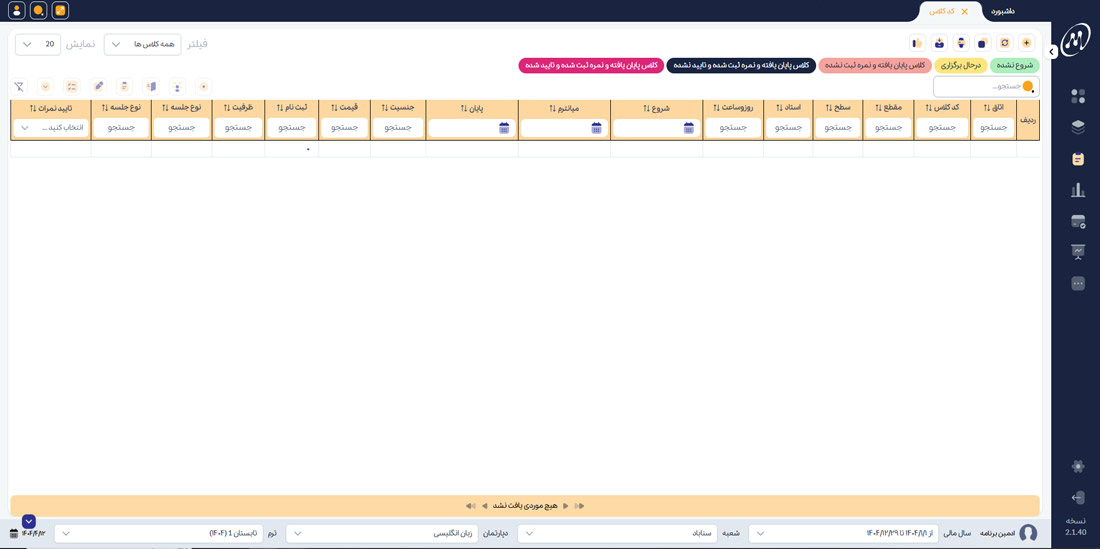Screen dimensions: 1100x549
Task: Toggle the درحال برگزاری status filter
Action: (x=960, y=65)
